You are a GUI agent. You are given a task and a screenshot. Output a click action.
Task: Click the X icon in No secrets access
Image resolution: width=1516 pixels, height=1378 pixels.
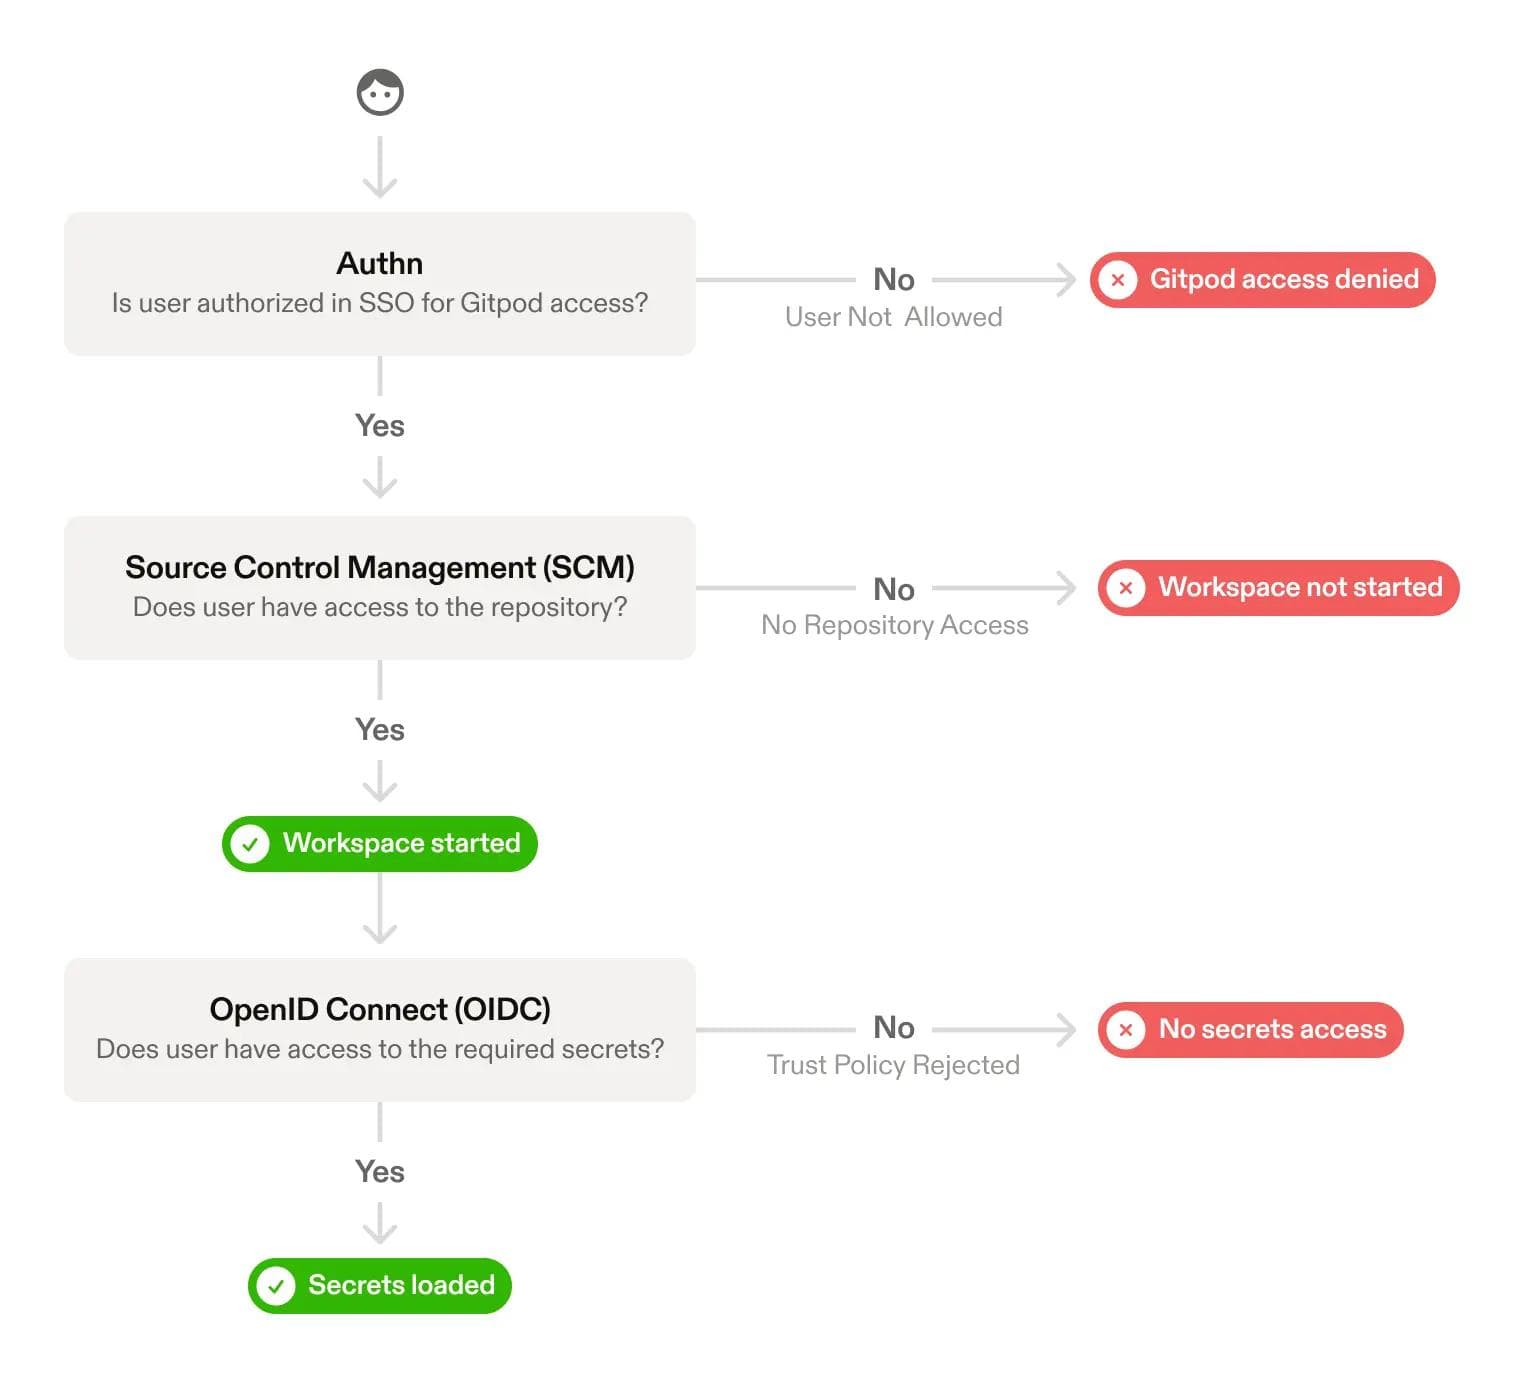(1126, 1030)
